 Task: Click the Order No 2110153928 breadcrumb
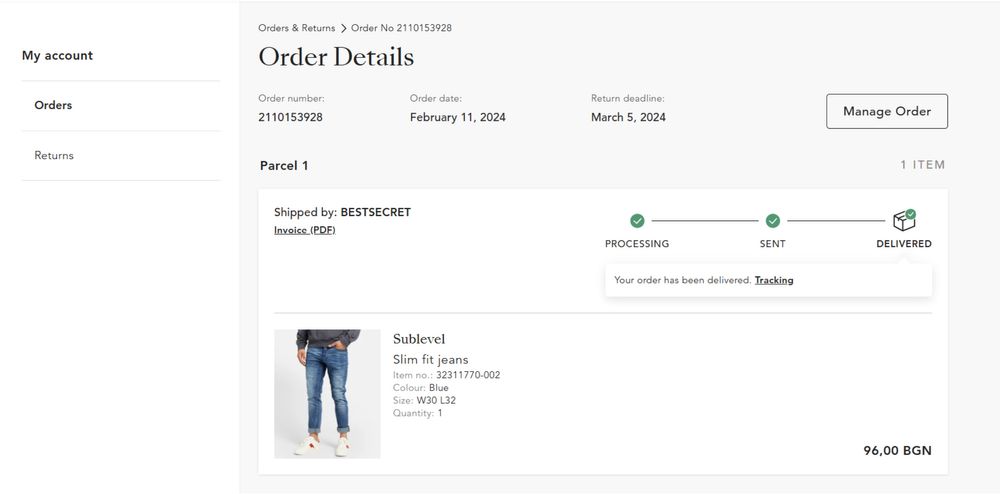(x=401, y=28)
